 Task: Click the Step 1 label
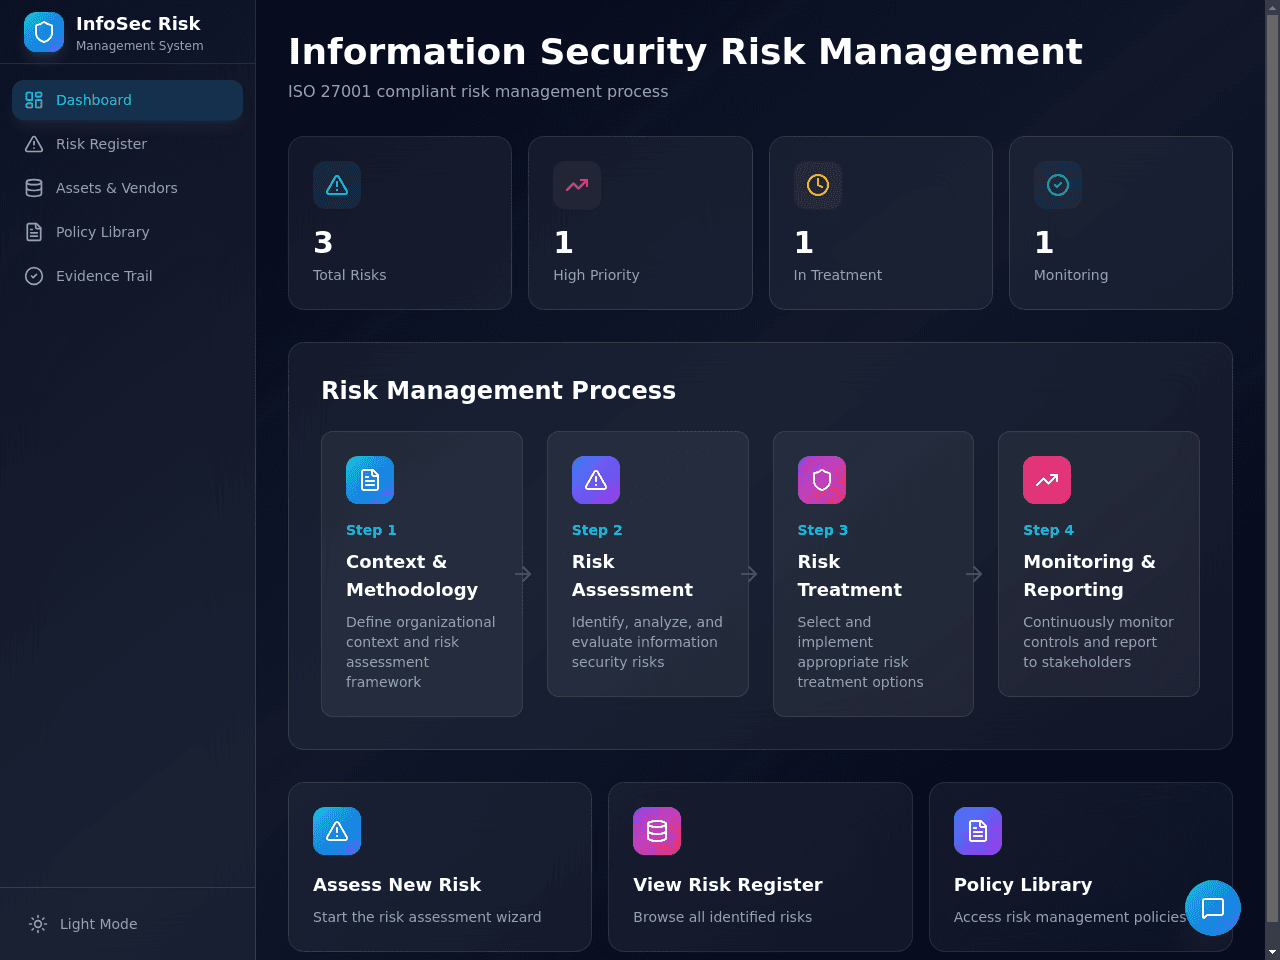371,530
